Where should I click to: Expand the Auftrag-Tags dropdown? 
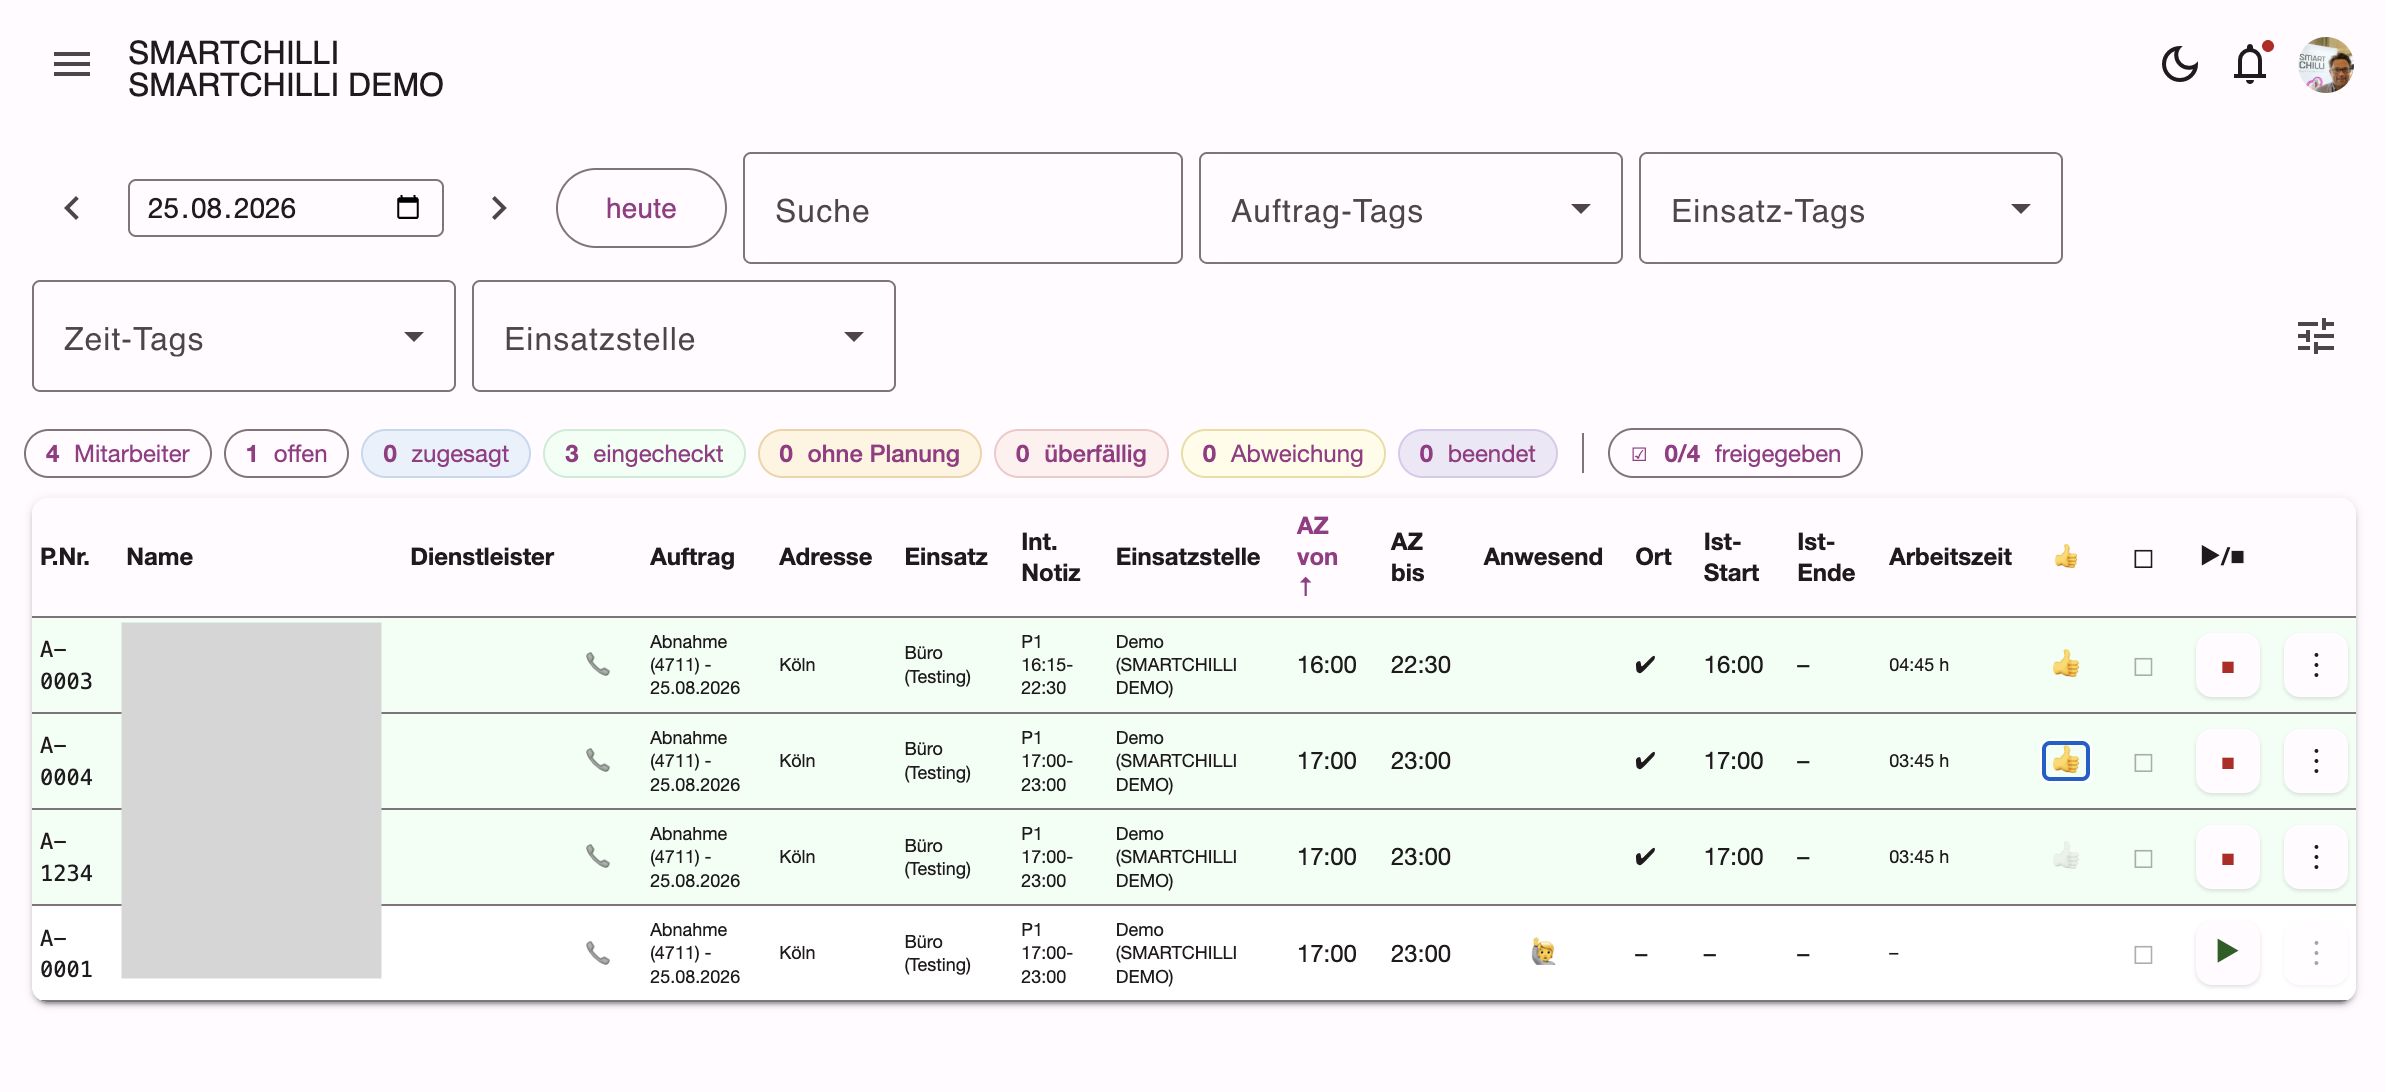(1410, 208)
